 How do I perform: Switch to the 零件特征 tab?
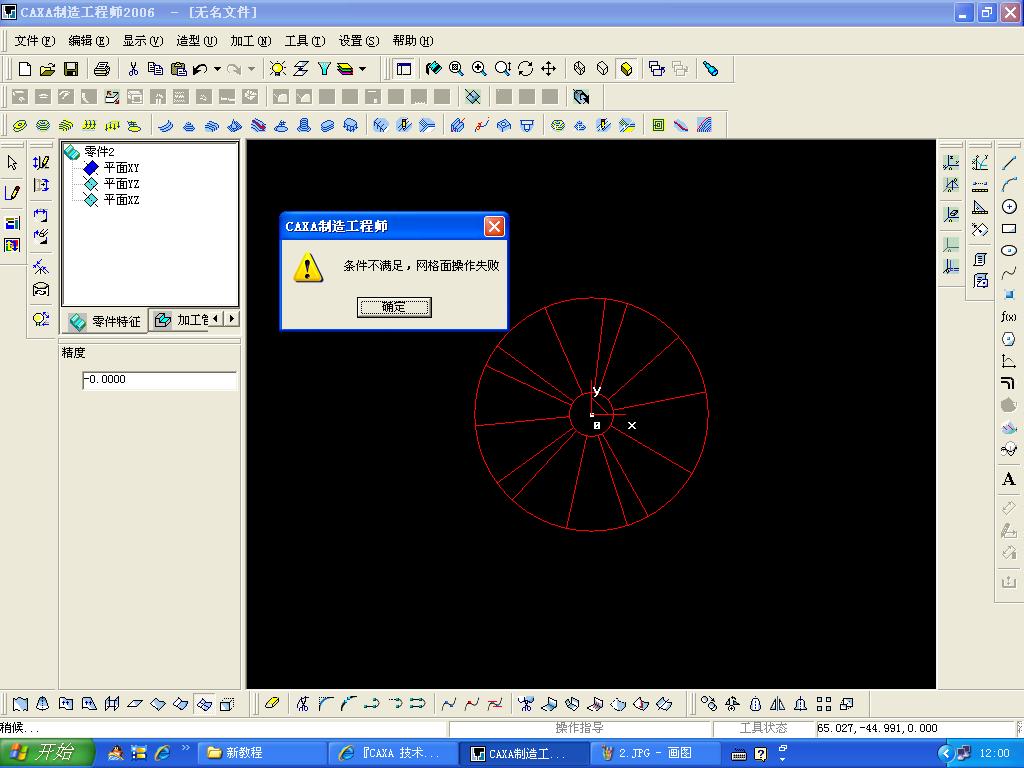tap(105, 321)
